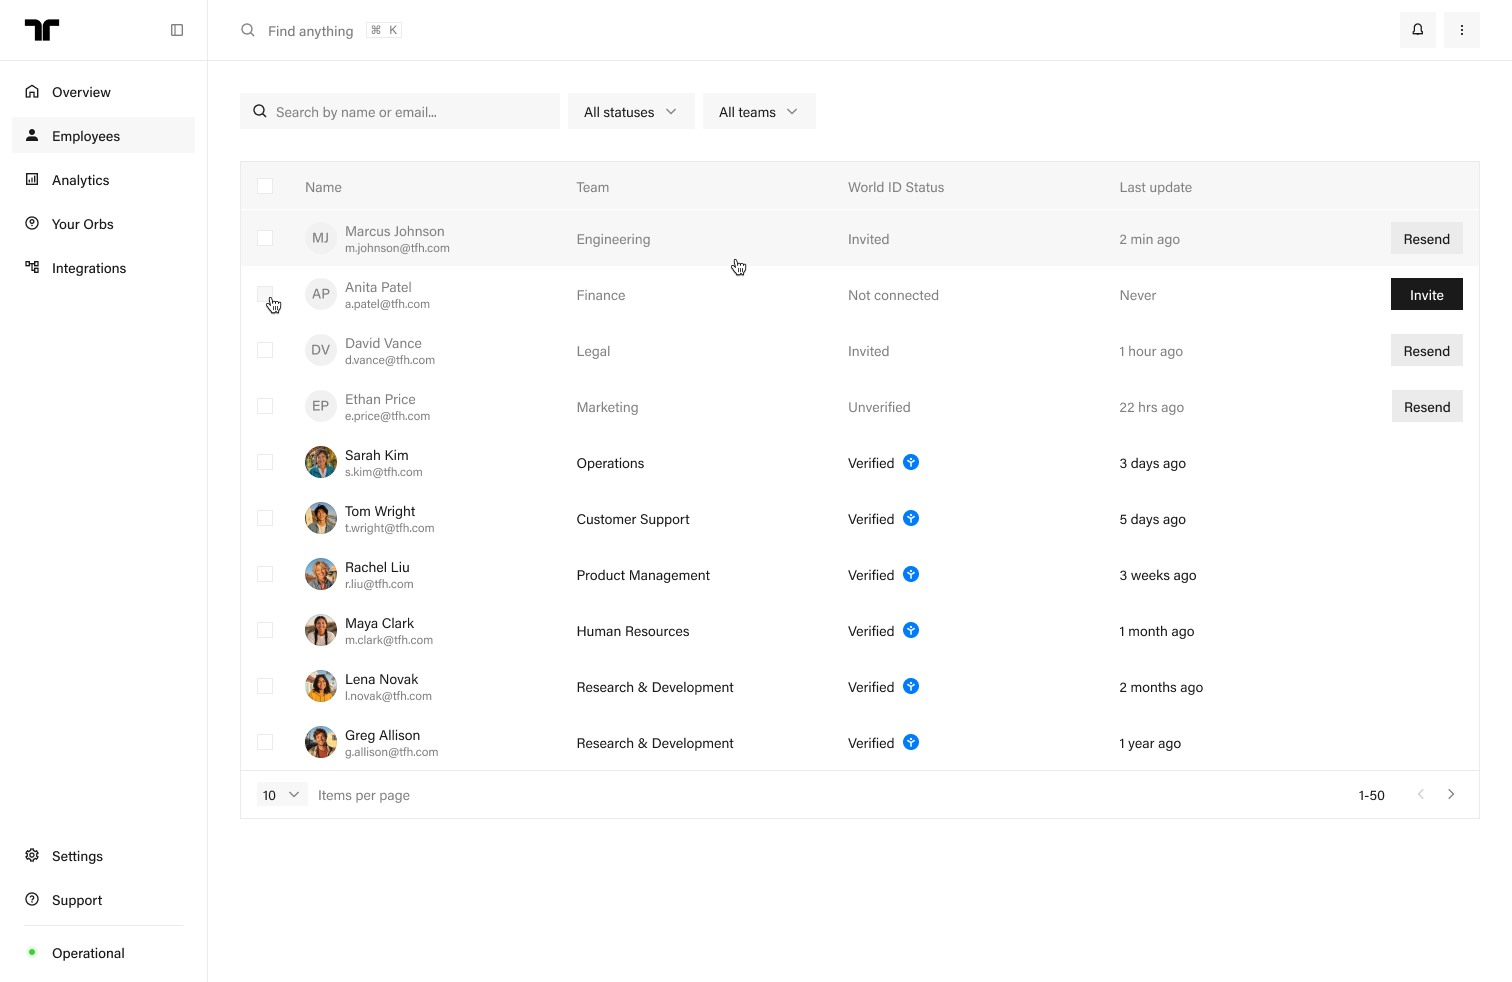Resend invite to Marcus Johnson
1512x982 pixels.
(x=1427, y=238)
